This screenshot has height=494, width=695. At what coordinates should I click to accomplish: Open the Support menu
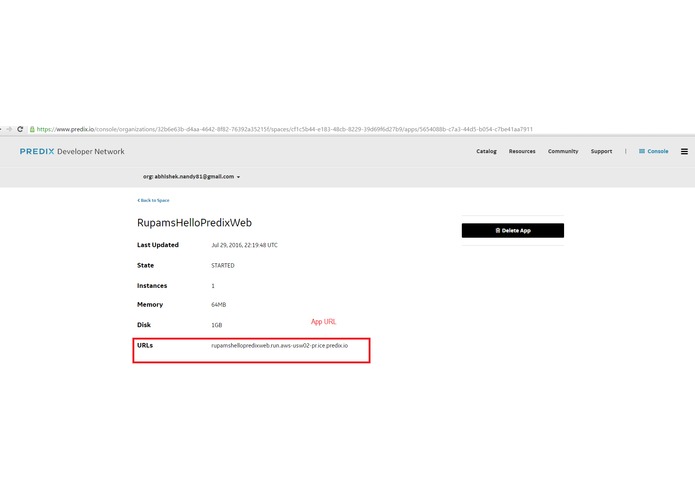click(x=601, y=151)
